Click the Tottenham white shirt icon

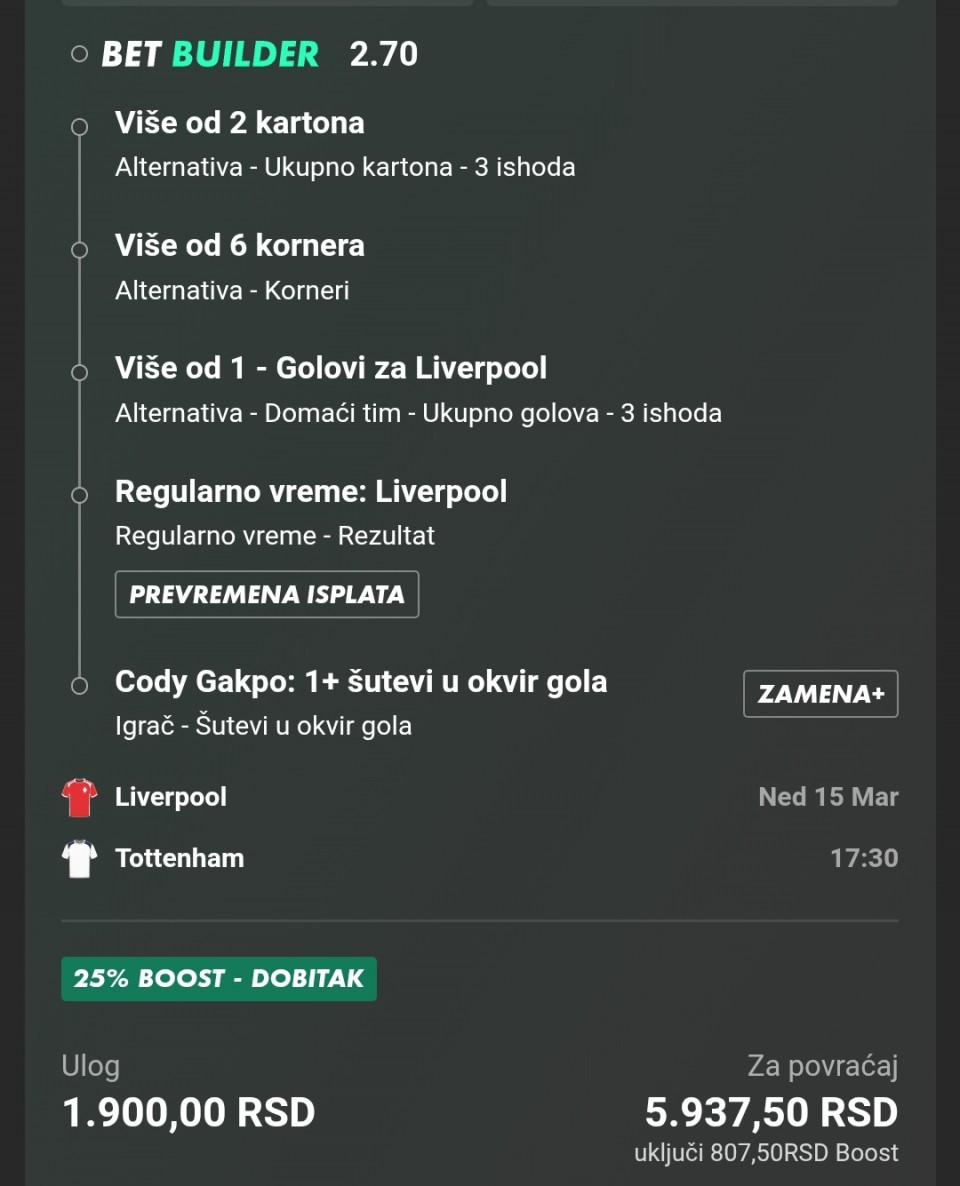pos(79,859)
